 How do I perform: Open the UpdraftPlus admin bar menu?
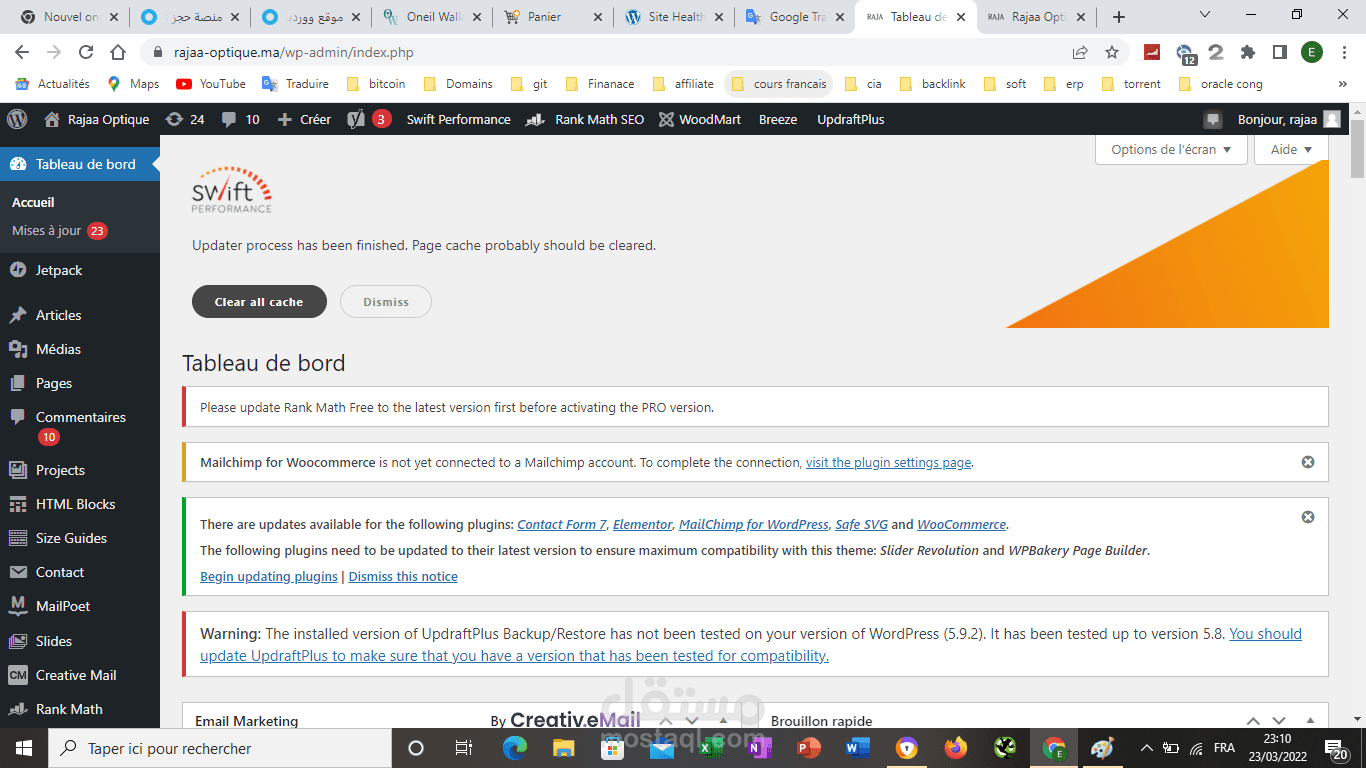tap(851, 119)
